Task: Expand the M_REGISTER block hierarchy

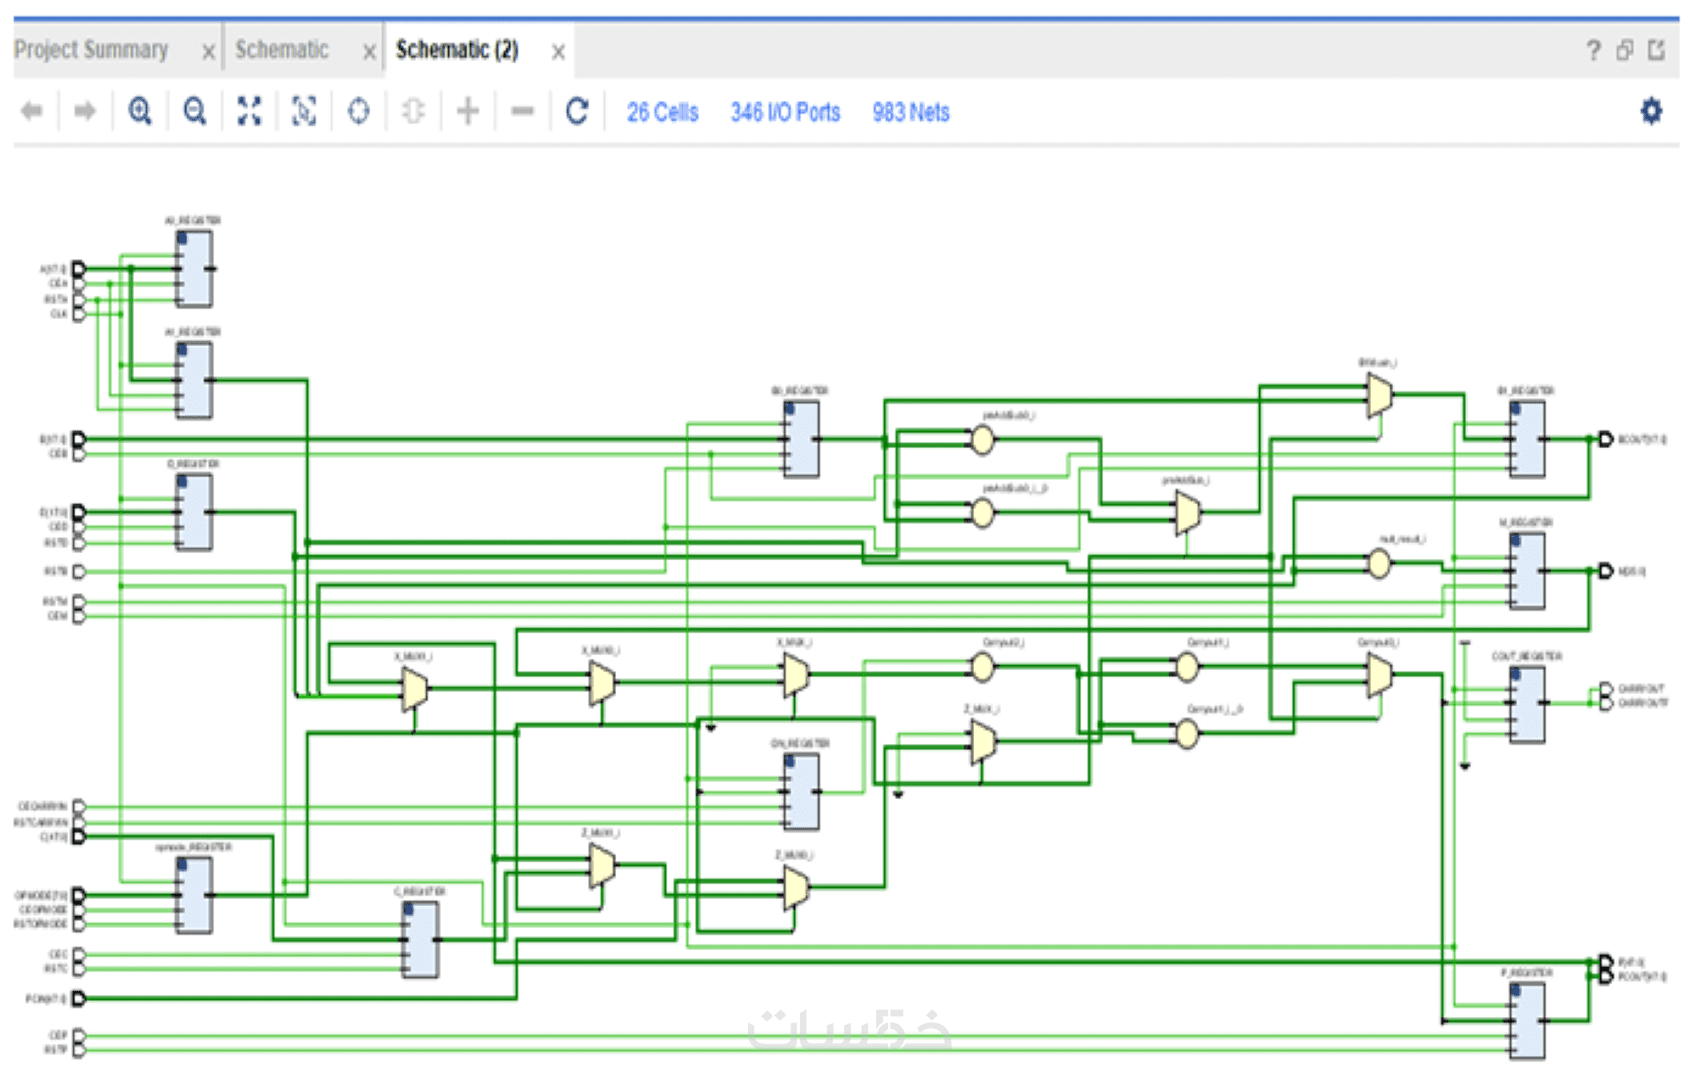Action: pyautogui.click(x=1516, y=541)
